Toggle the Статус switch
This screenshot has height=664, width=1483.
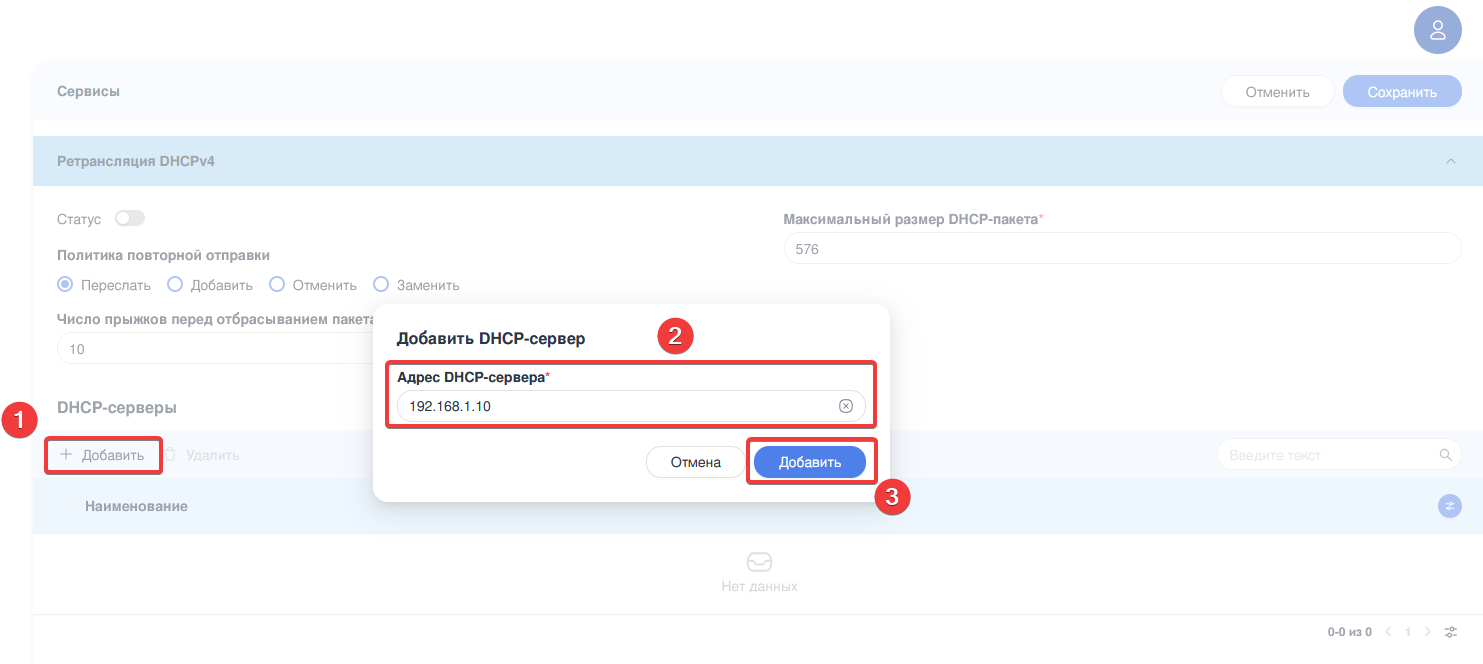coord(130,218)
